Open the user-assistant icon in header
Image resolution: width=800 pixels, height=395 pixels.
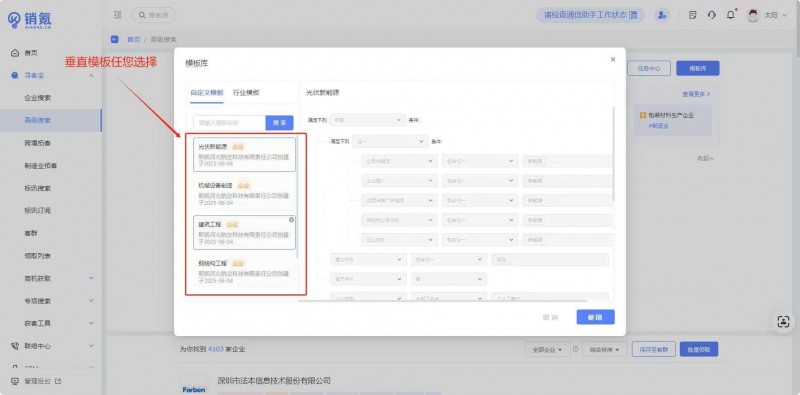pyautogui.click(x=662, y=15)
